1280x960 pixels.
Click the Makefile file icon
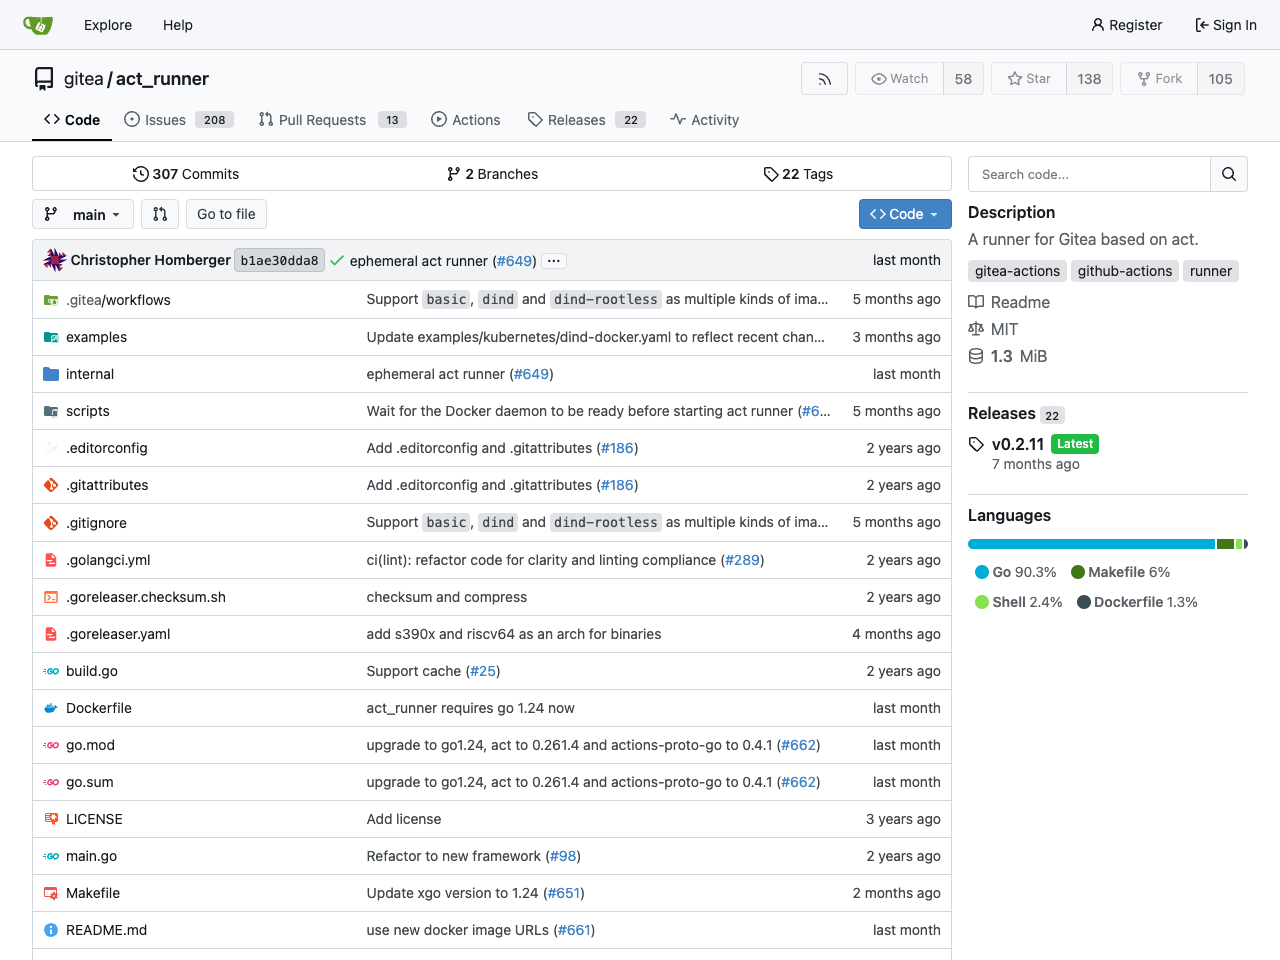pos(51,893)
